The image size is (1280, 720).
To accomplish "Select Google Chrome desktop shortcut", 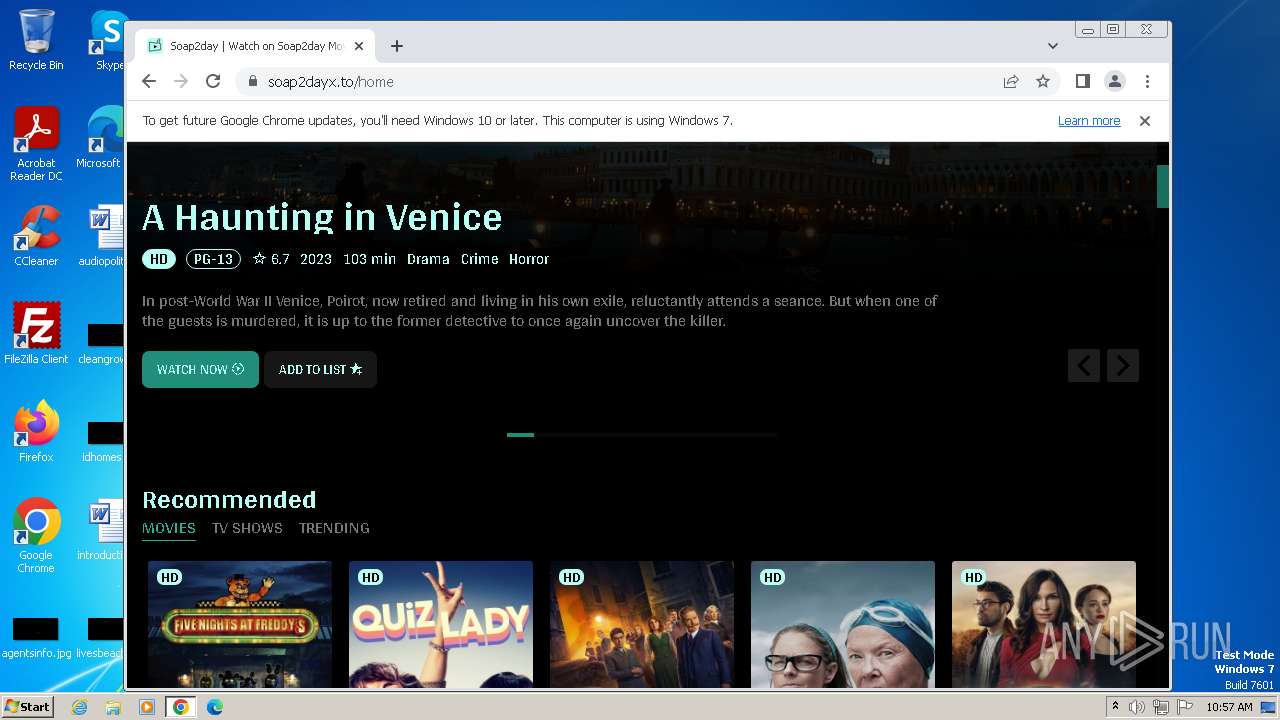I will 36,536.
